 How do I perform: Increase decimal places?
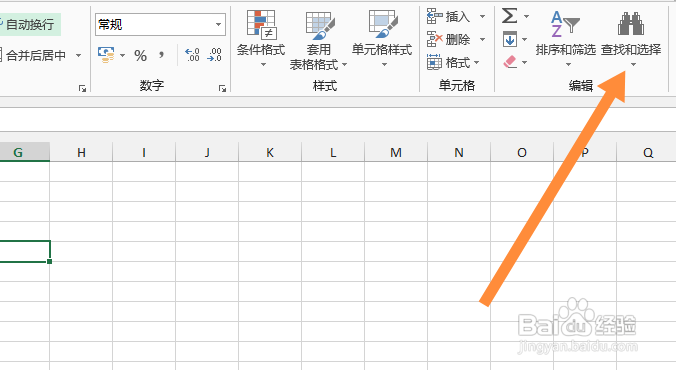[192, 55]
